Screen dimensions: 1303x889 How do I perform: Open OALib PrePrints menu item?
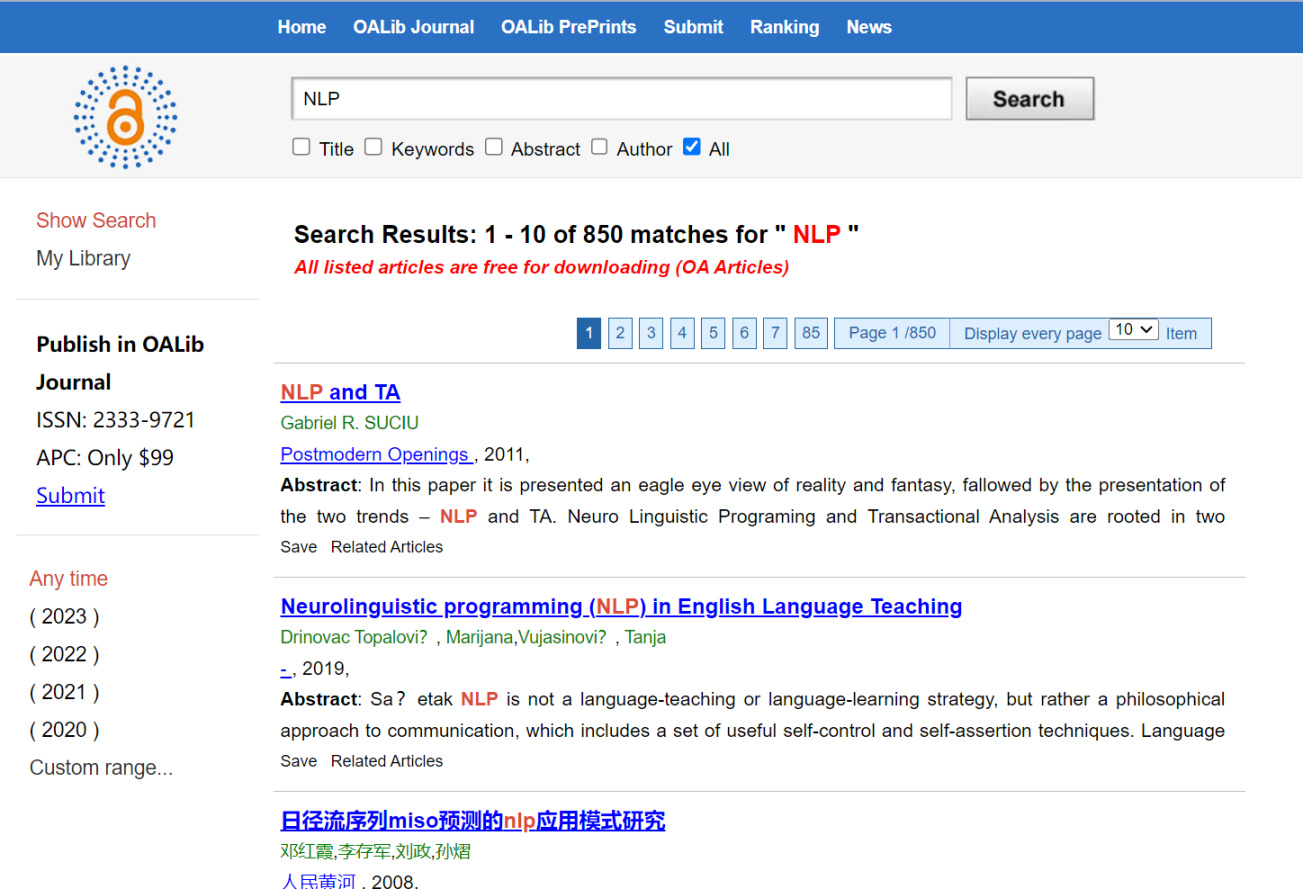(x=568, y=27)
